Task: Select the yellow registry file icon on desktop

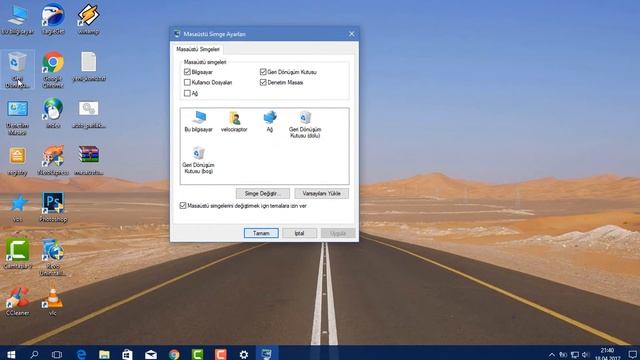Action: point(17,161)
